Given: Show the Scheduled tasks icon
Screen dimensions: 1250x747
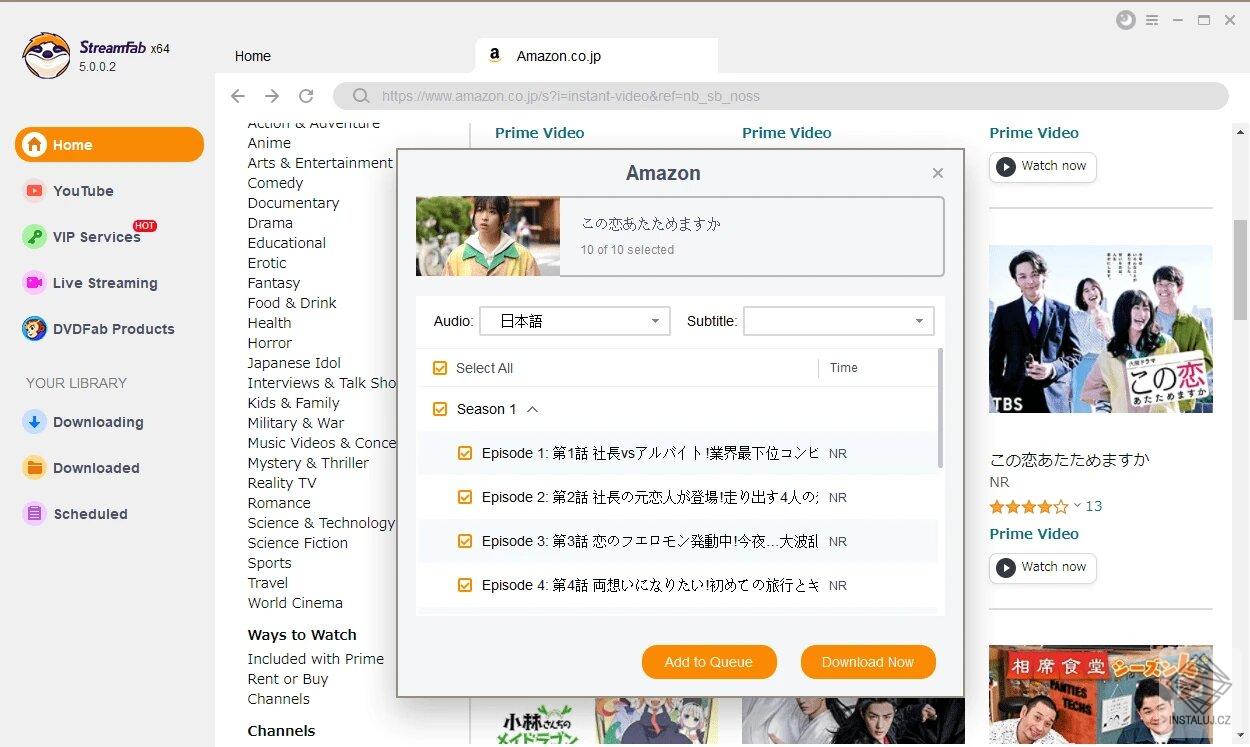Looking at the screenshot, I should click(35, 514).
